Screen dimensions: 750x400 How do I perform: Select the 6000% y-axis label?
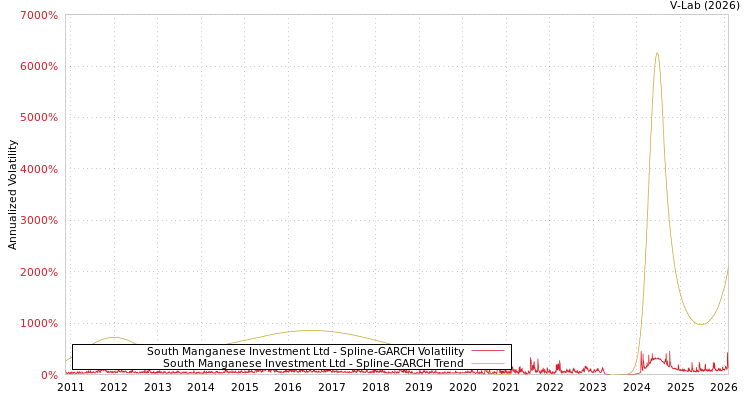coord(39,67)
